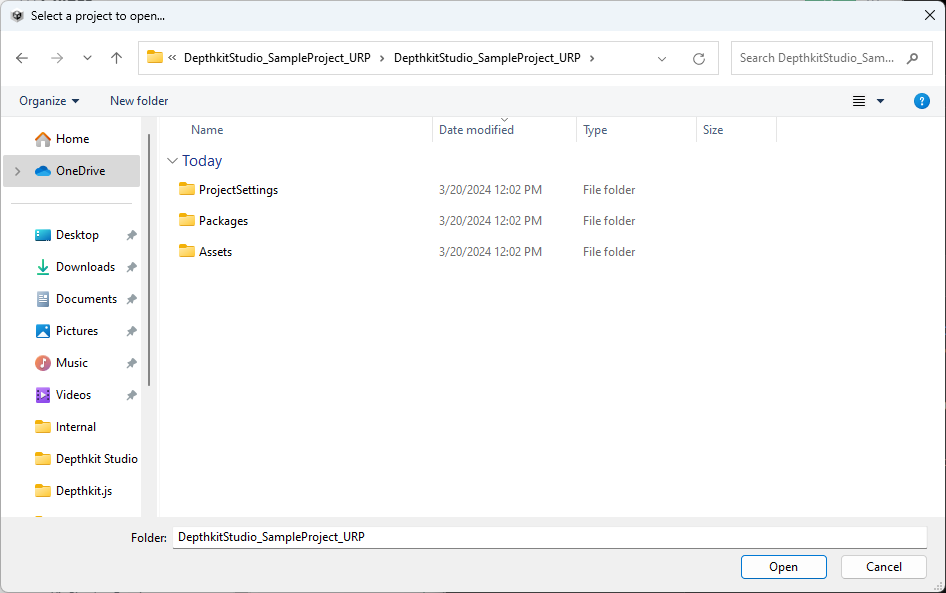Open the Organize menu
This screenshot has width=946, height=593.
pyautogui.click(x=48, y=101)
